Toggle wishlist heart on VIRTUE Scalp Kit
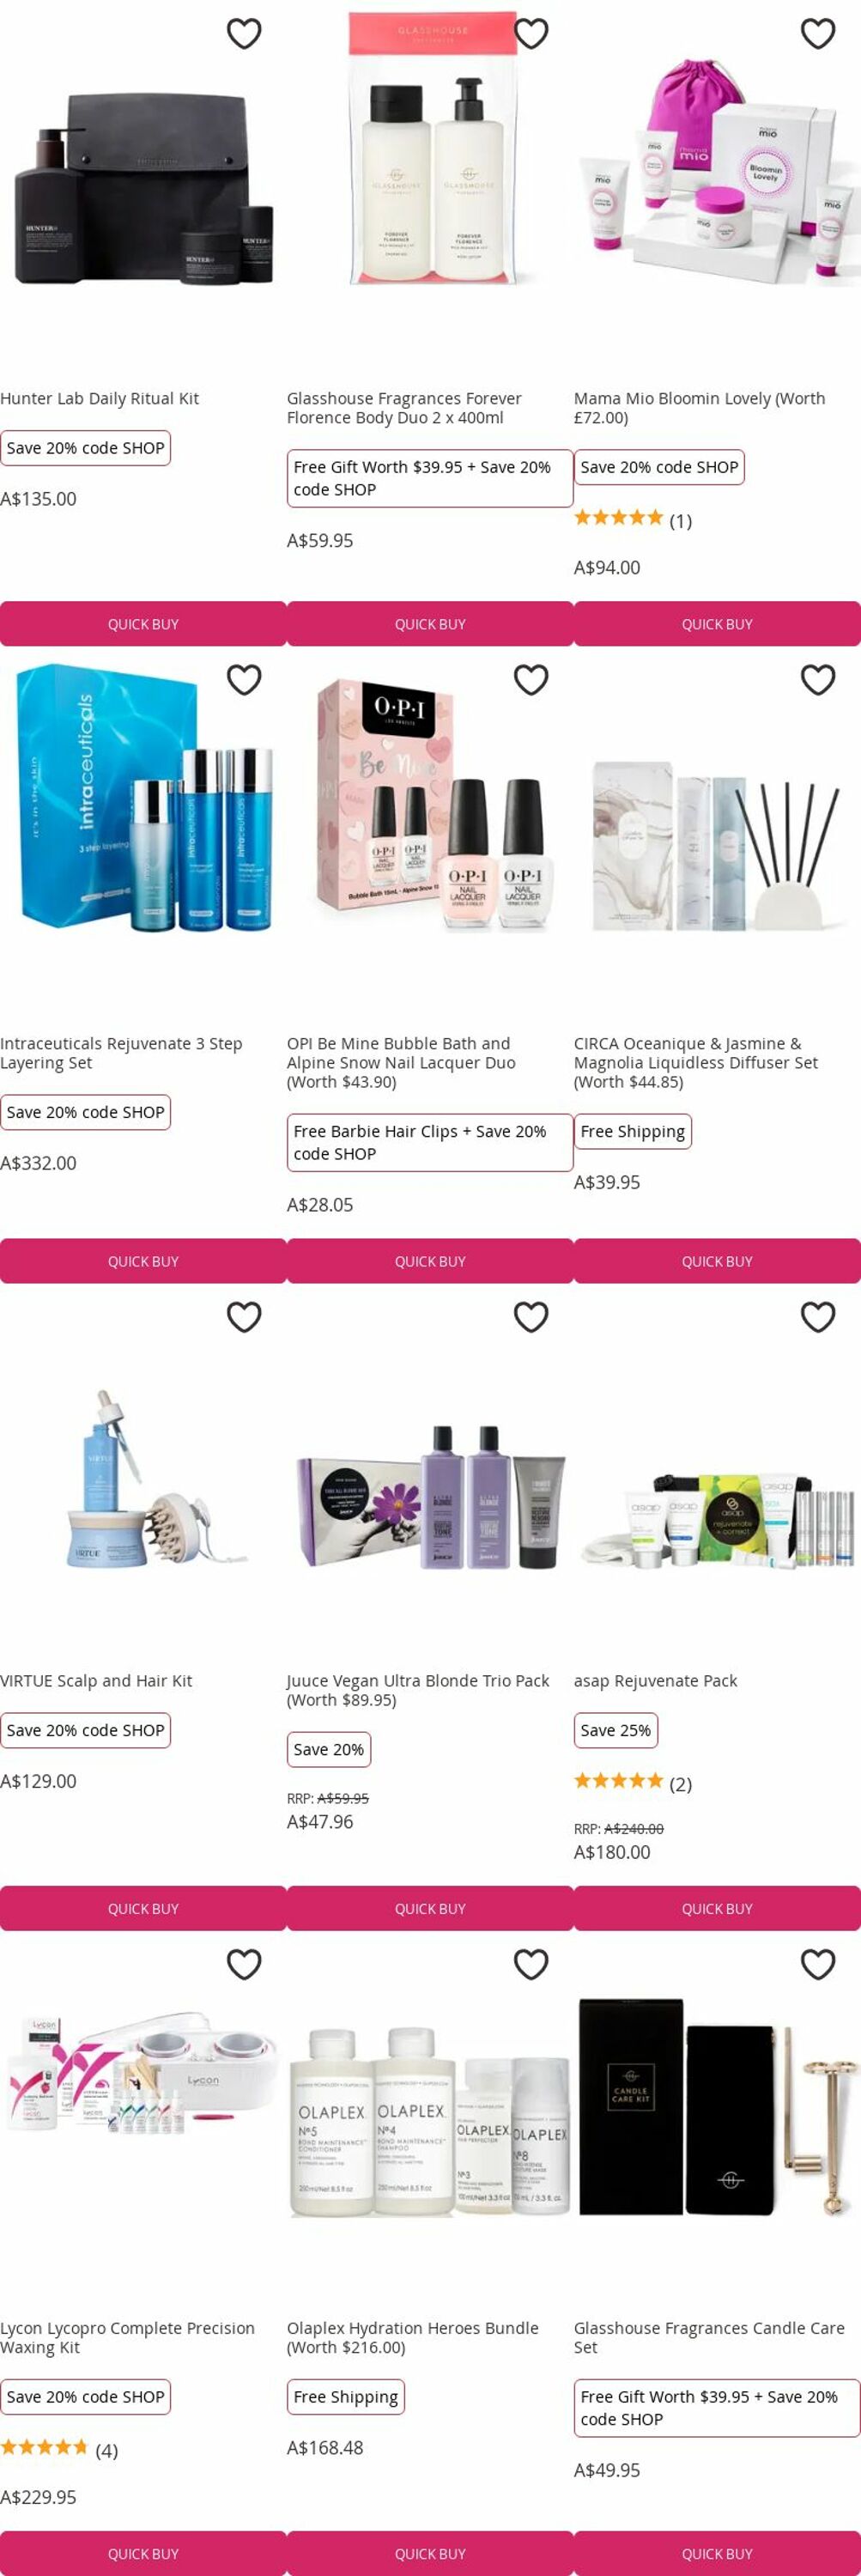The height and width of the screenshot is (2576, 861). (244, 1316)
